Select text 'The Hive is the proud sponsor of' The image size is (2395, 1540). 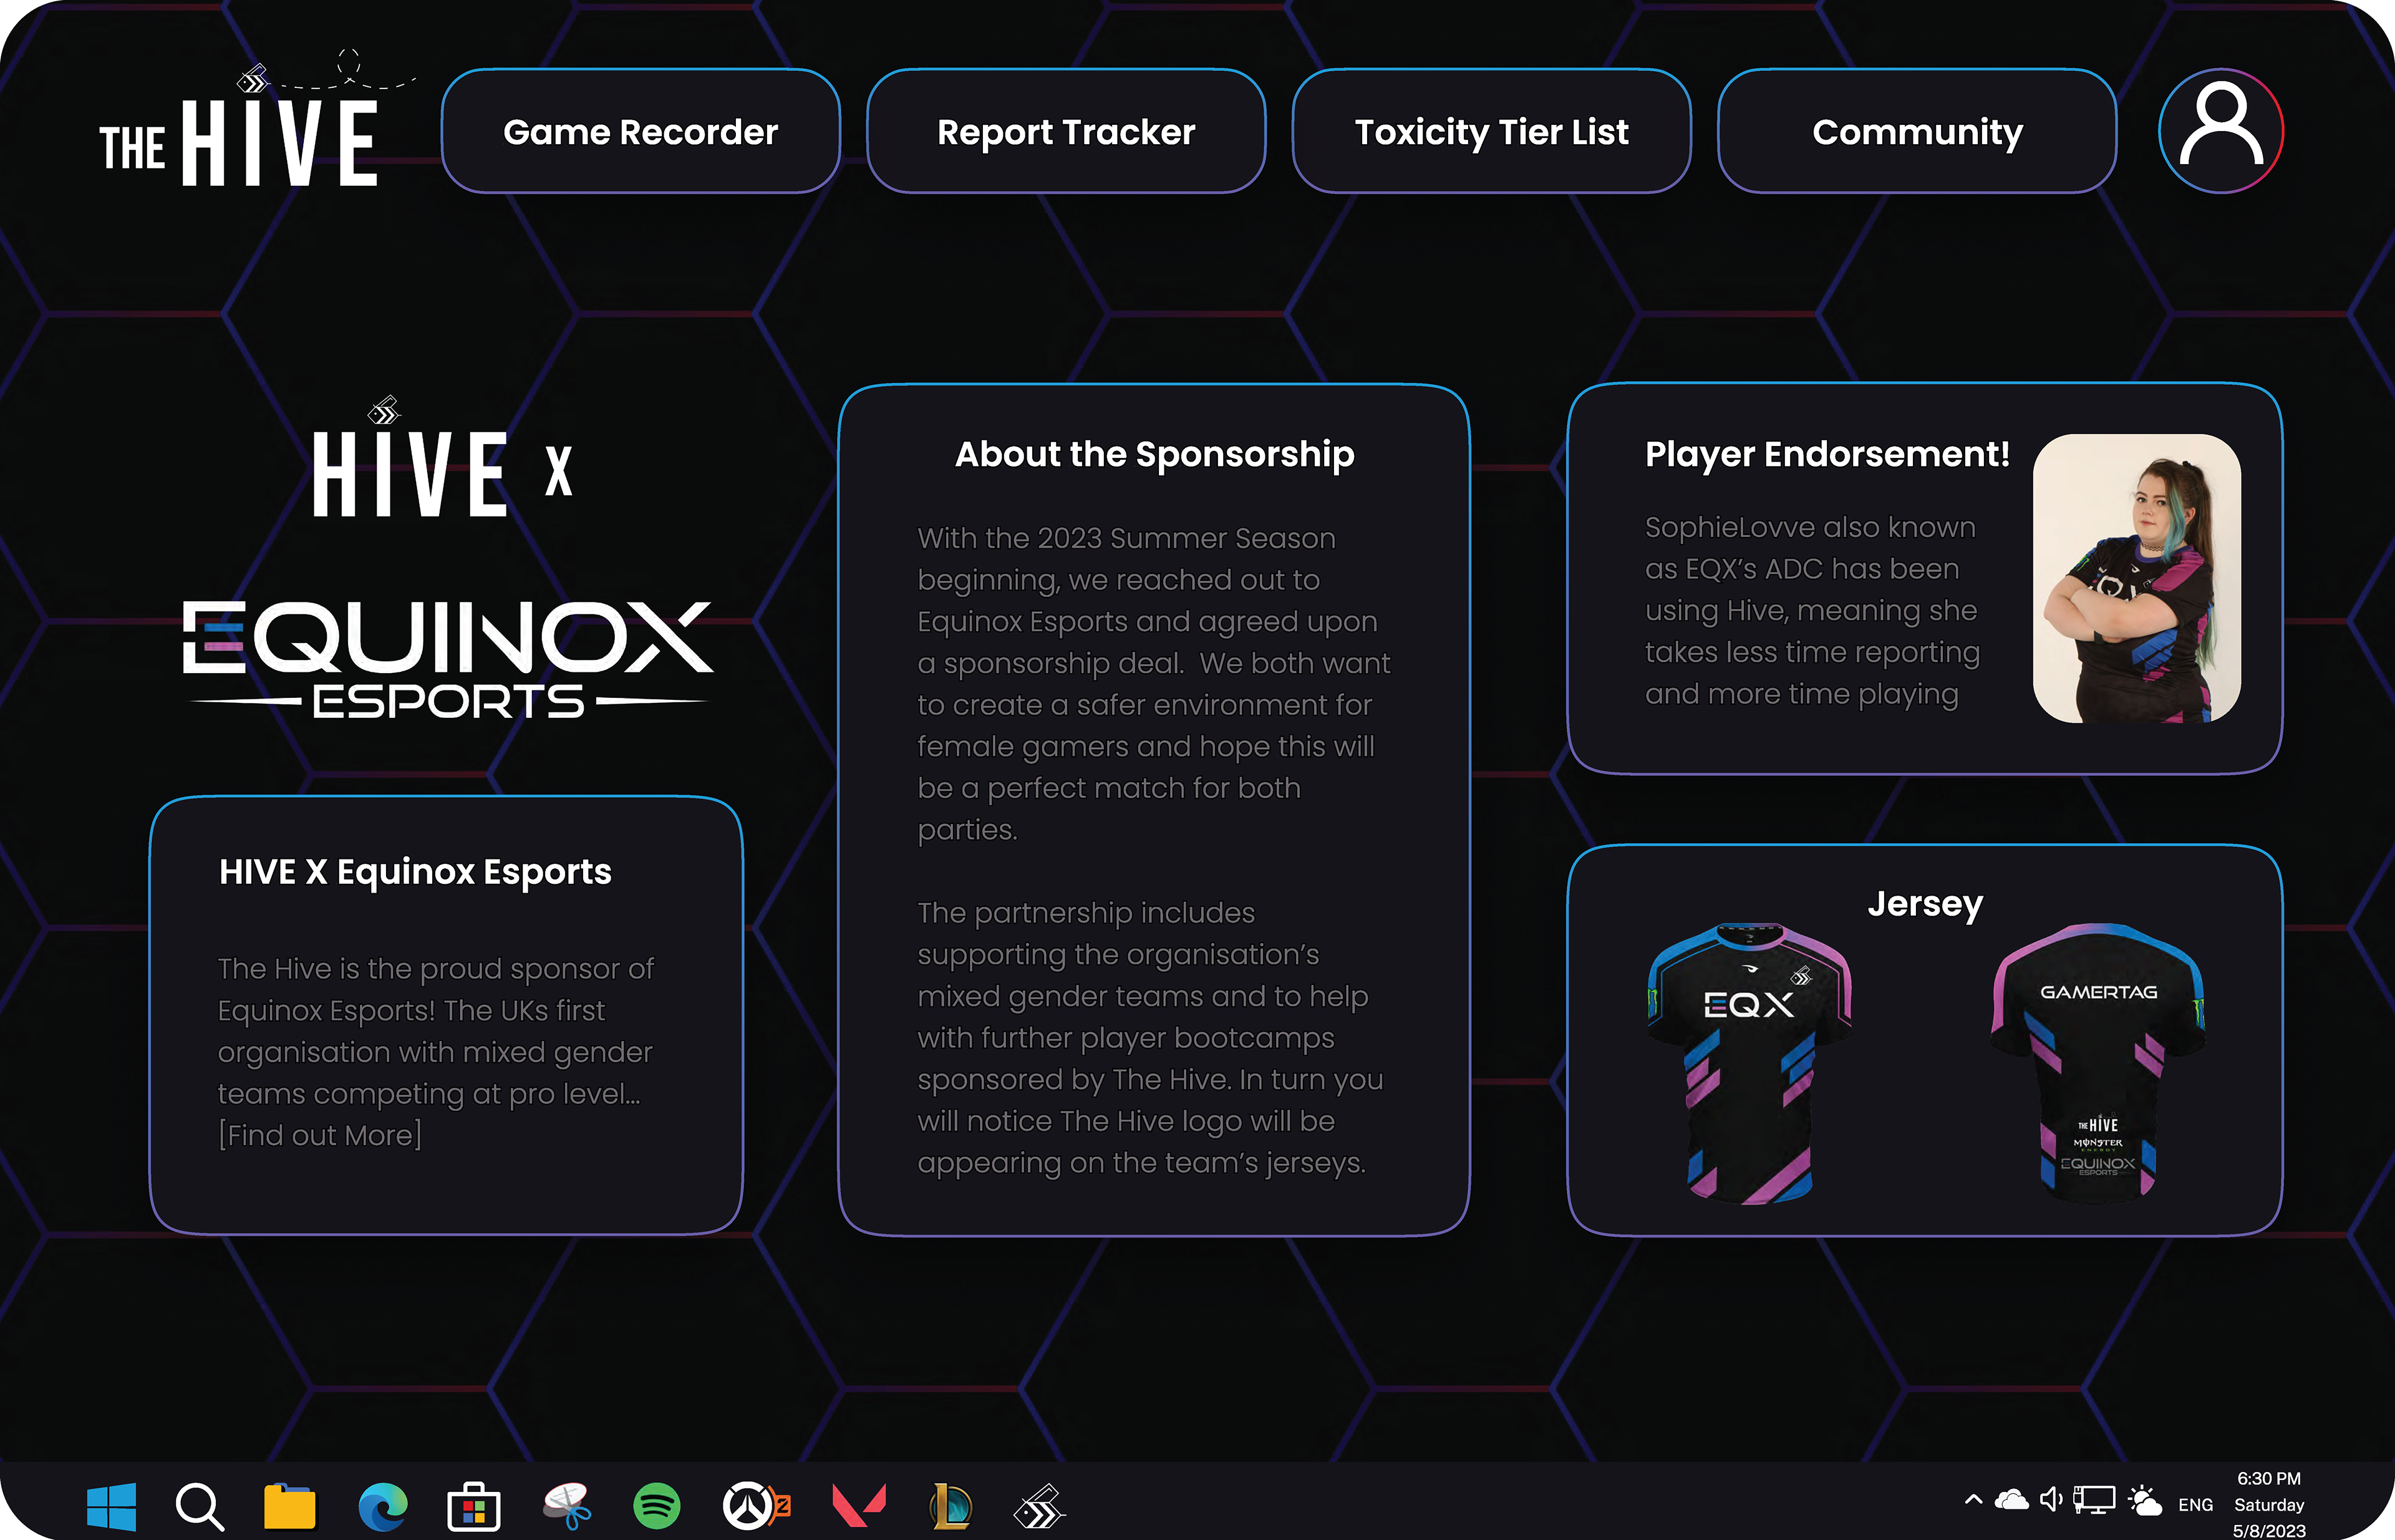pos(435,969)
